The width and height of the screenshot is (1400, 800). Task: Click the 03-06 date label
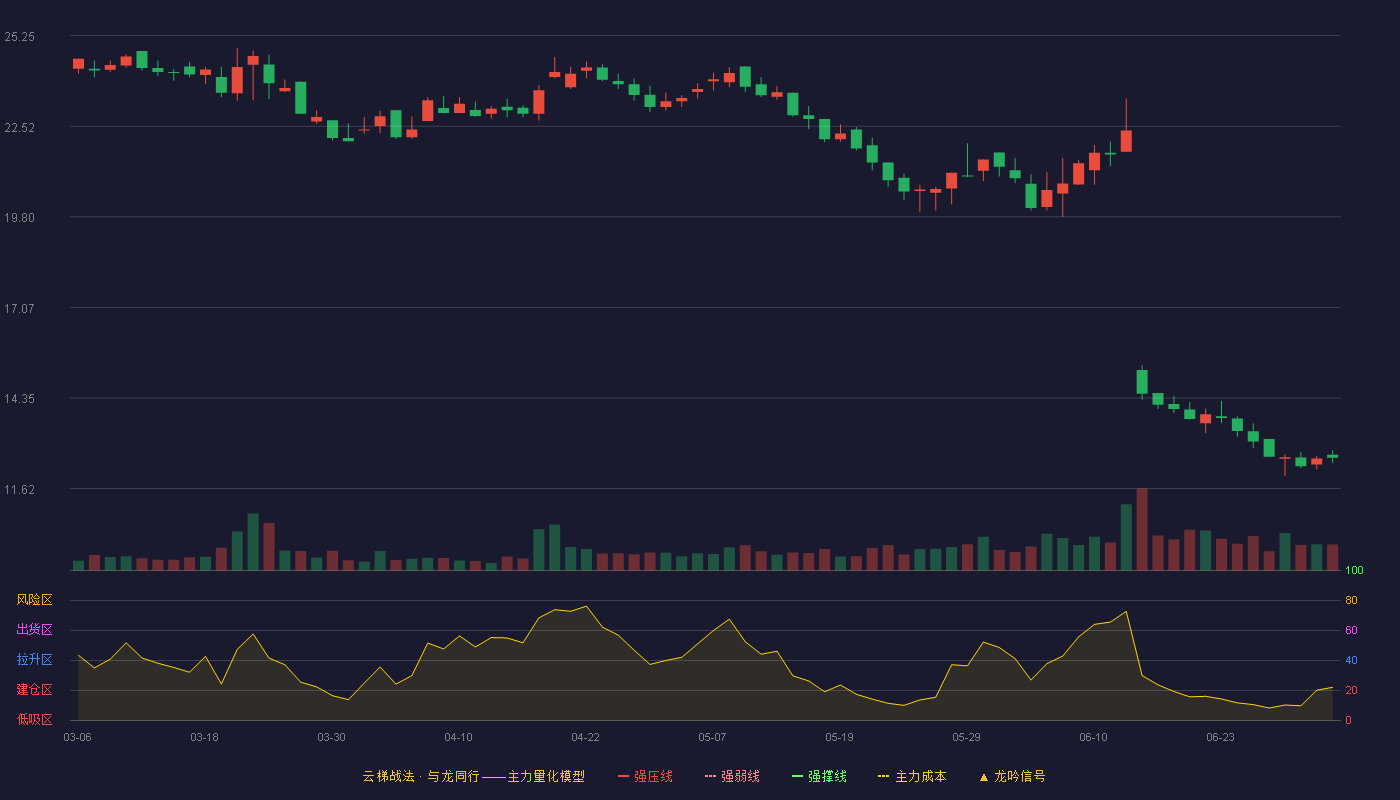tap(77, 737)
